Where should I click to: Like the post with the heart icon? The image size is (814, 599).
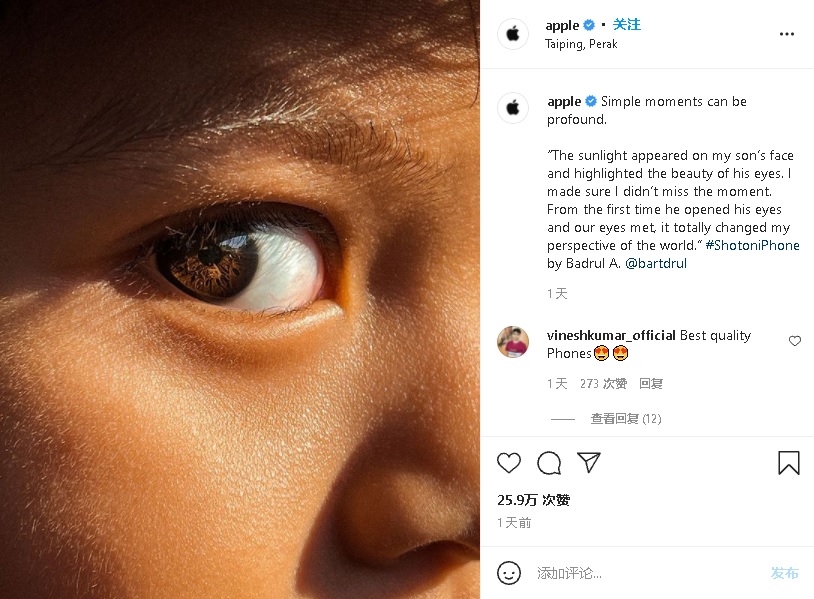[509, 463]
